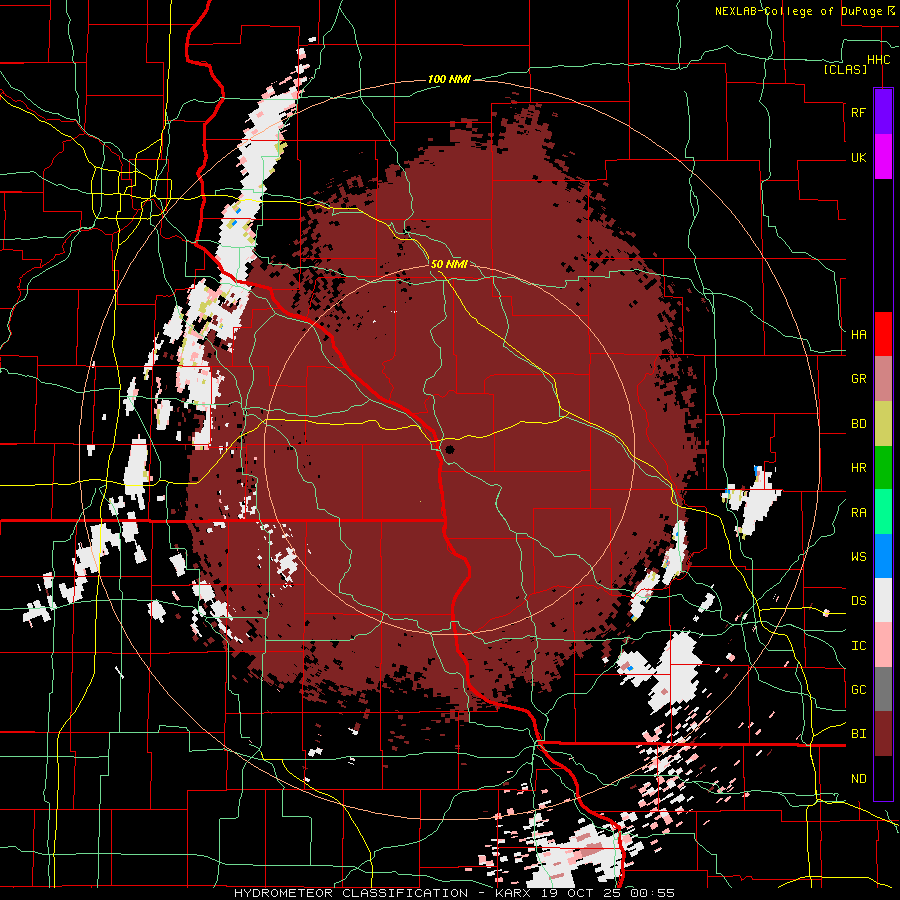Click the 100 NMI range ring label

tap(449, 79)
